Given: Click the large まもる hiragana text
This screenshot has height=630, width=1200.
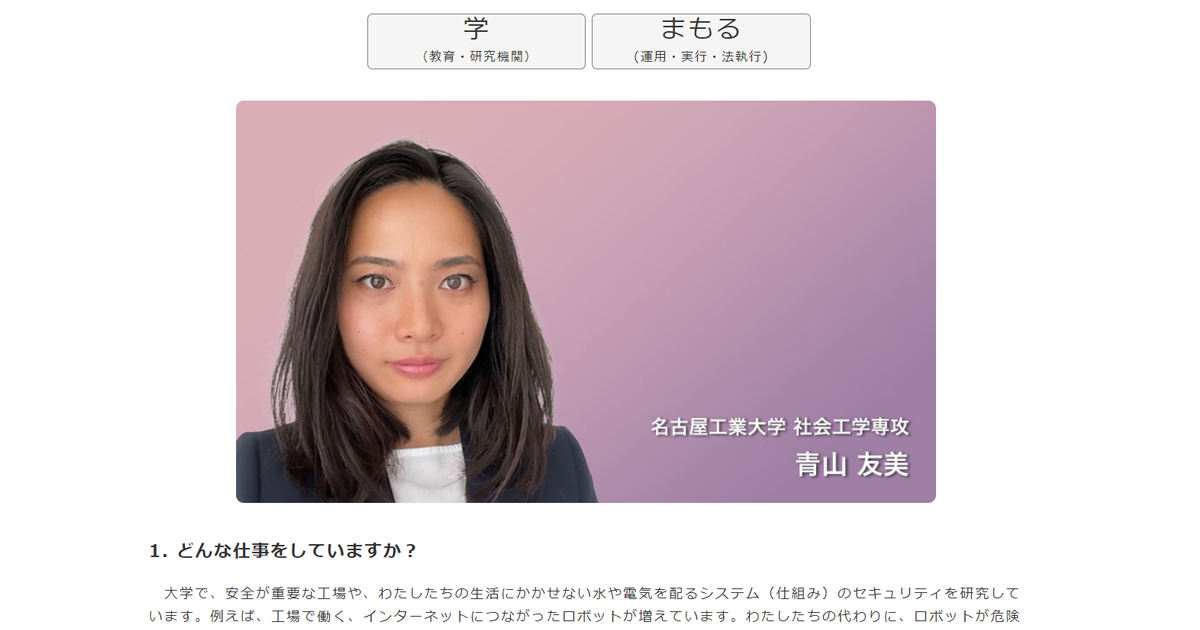Looking at the screenshot, I should (x=701, y=29).
